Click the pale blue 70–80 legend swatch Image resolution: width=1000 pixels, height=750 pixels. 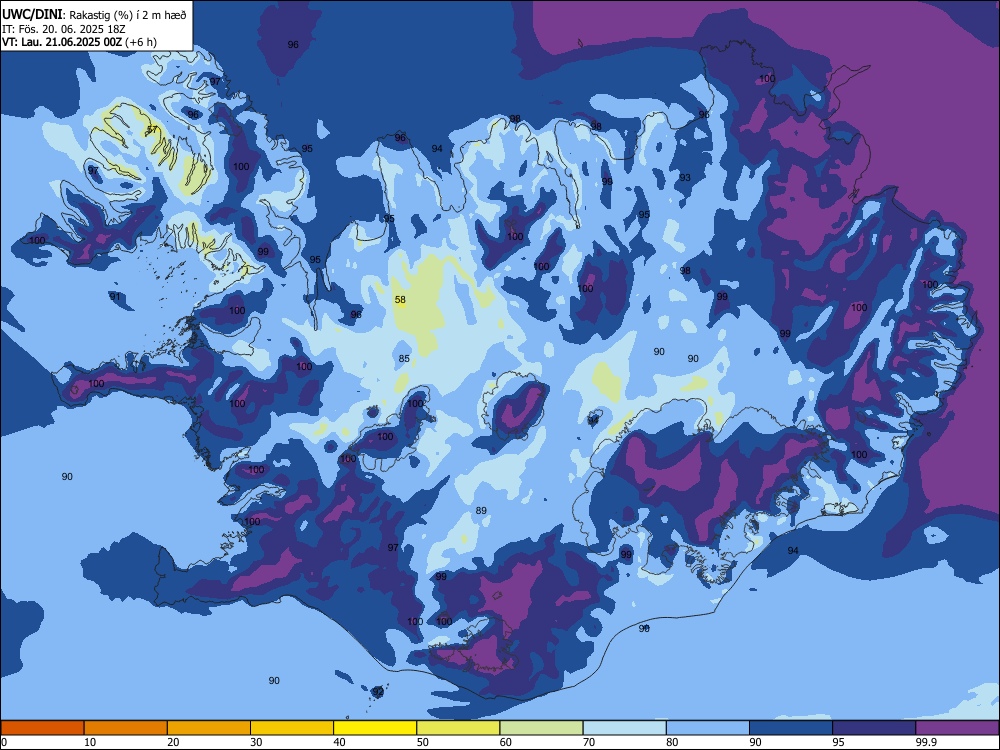(x=624, y=728)
